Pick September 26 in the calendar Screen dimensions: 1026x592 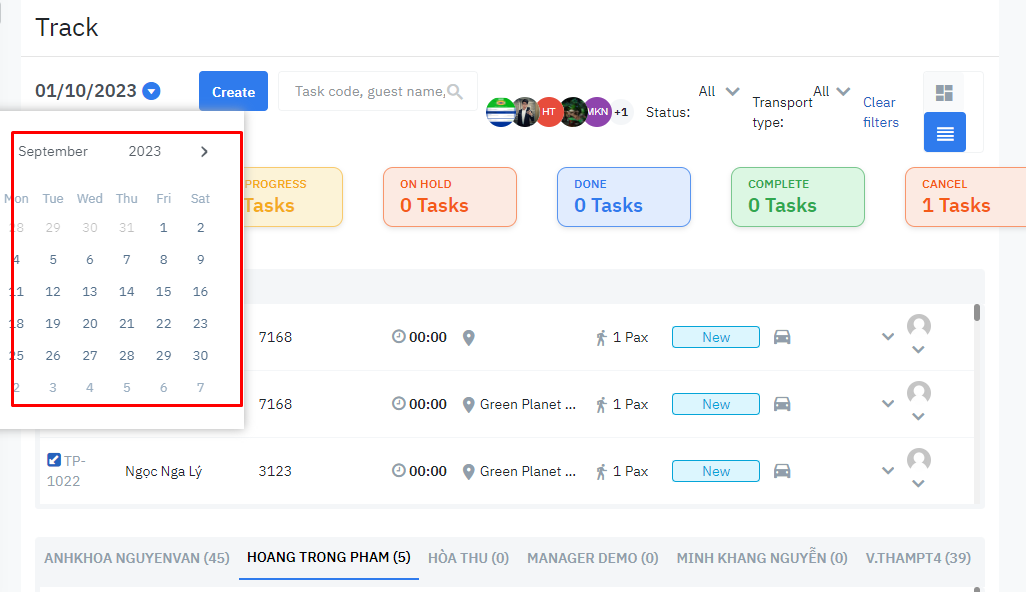tap(53, 356)
